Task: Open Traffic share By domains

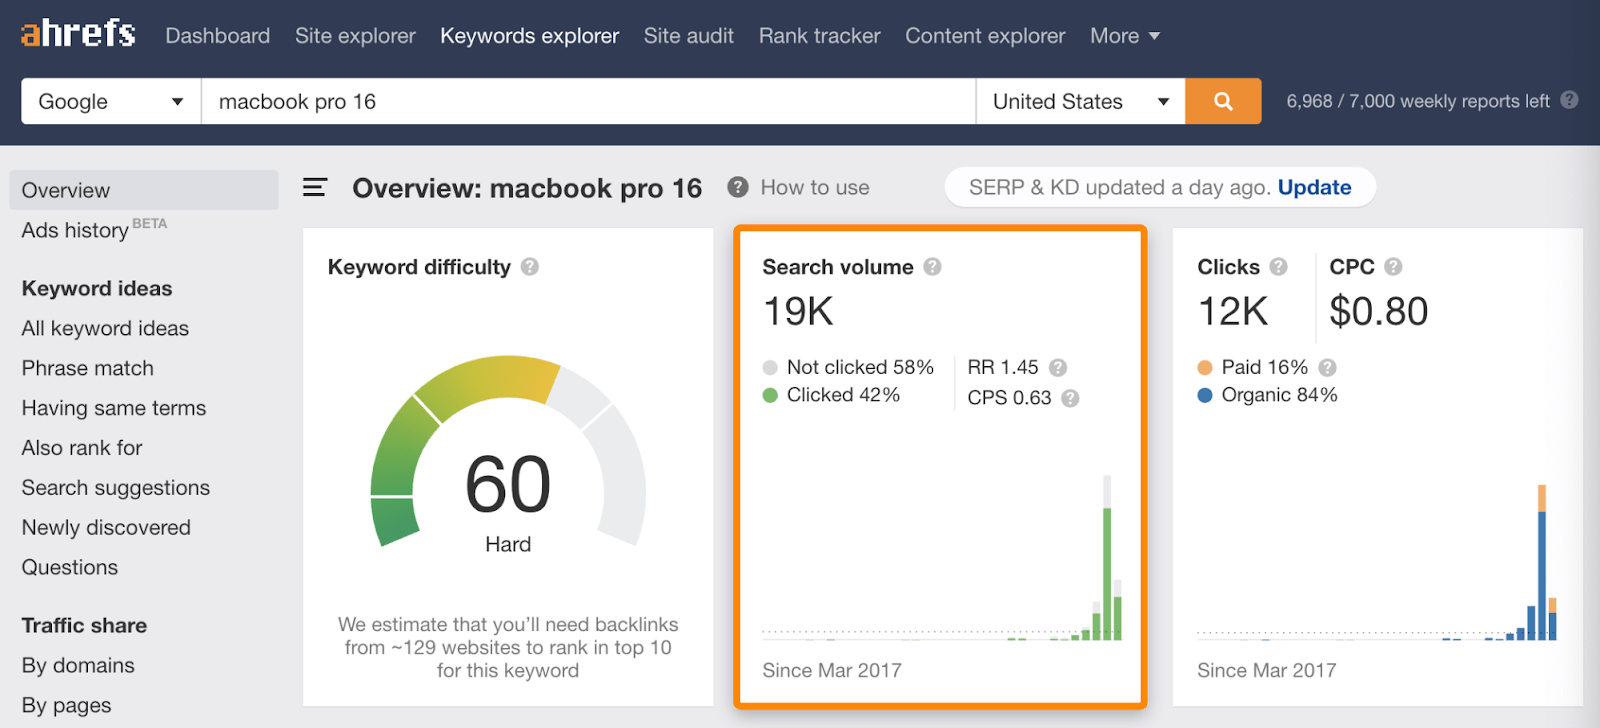Action: pos(78,666)
